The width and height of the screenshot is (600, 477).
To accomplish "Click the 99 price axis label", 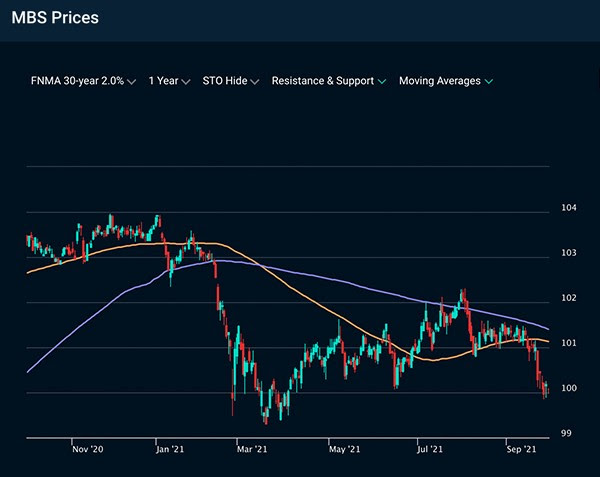I will 566,433.
